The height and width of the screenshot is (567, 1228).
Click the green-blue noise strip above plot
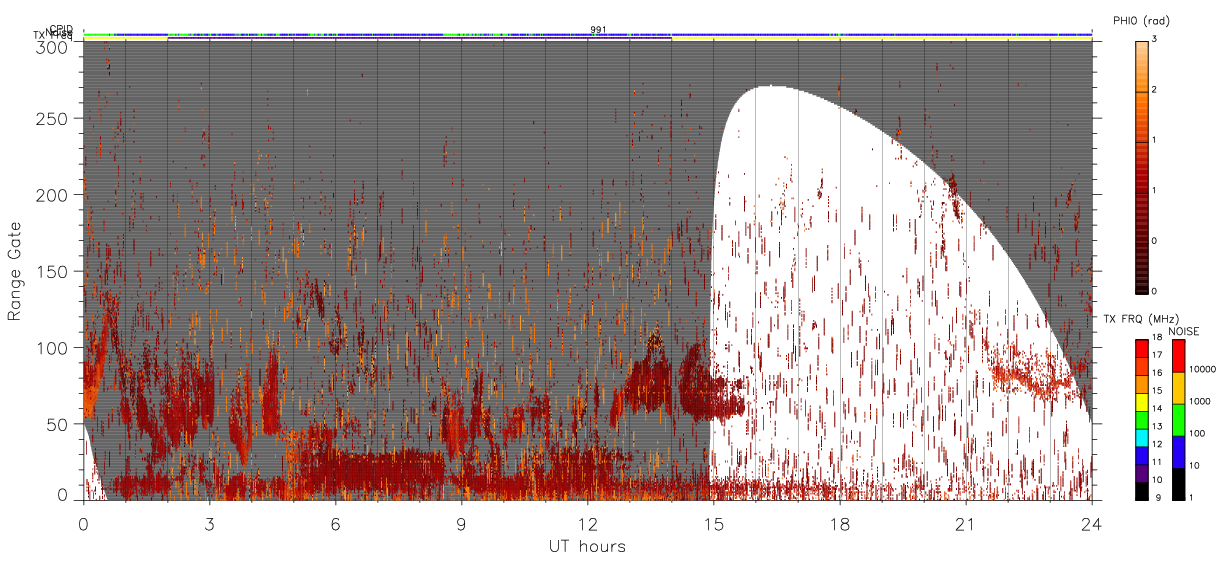click(588, 34)
